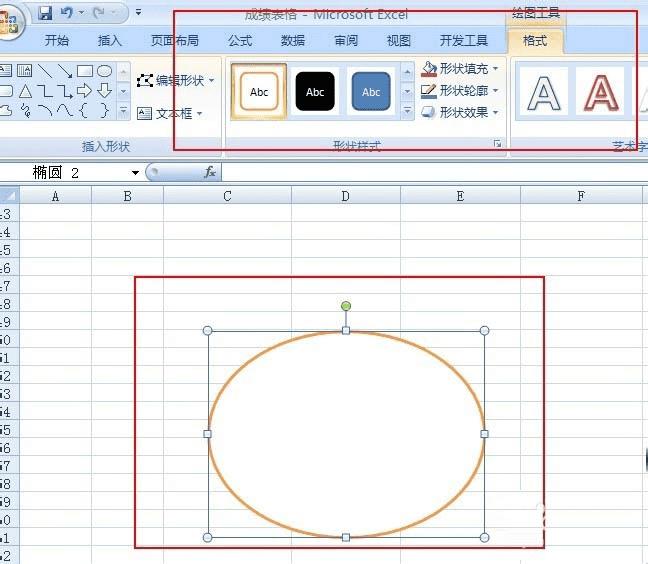
Task: Apply the blue Abc shape style
Action: pos(371,92)
